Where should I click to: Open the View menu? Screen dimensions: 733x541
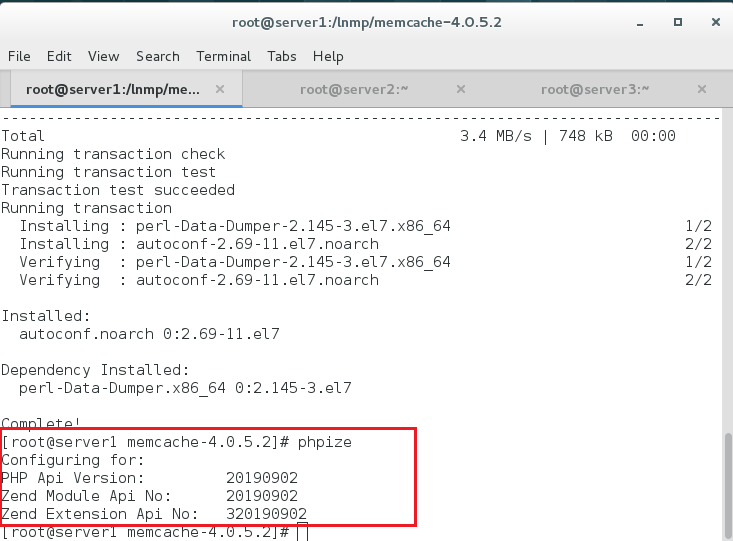103,57
